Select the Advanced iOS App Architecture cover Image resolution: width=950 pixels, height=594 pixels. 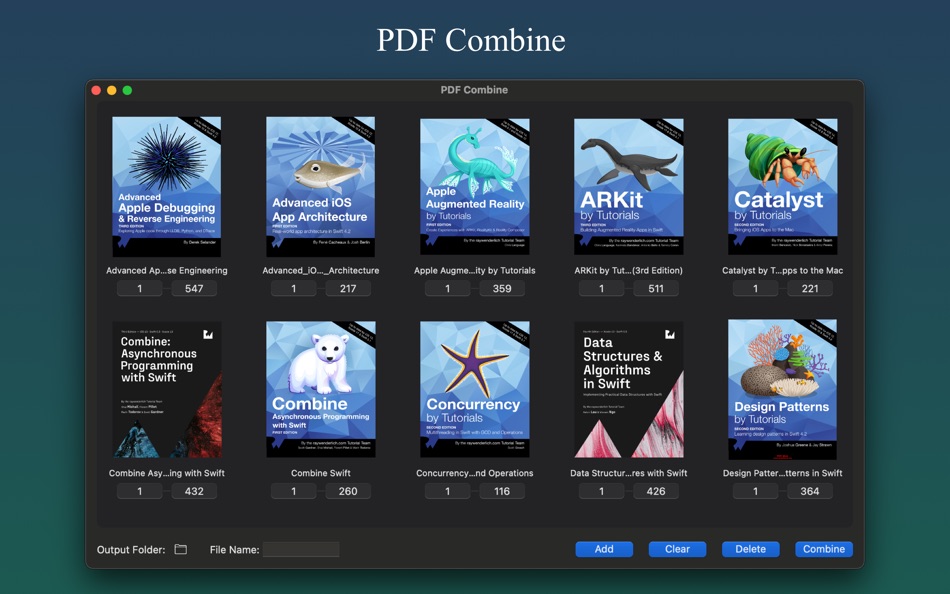pos(321,186)
